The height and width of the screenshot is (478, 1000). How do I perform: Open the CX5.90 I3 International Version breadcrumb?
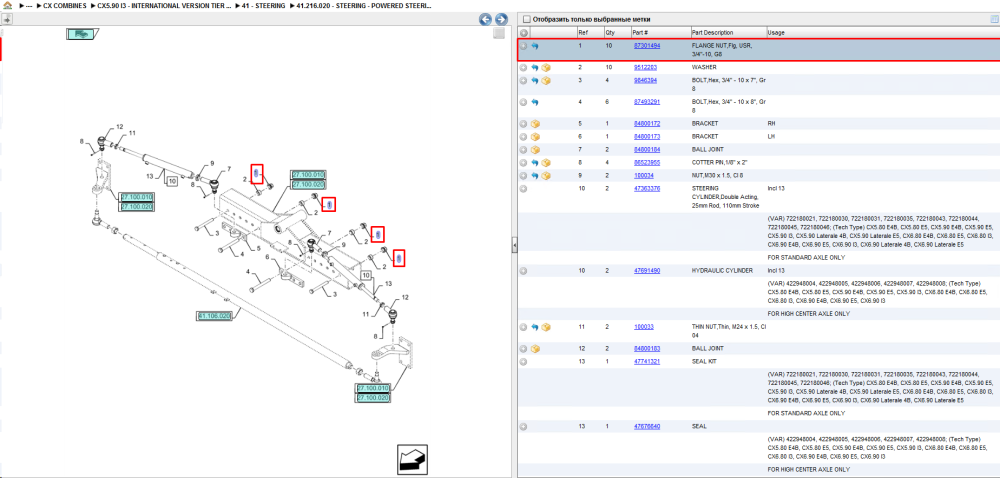[164, 5]
